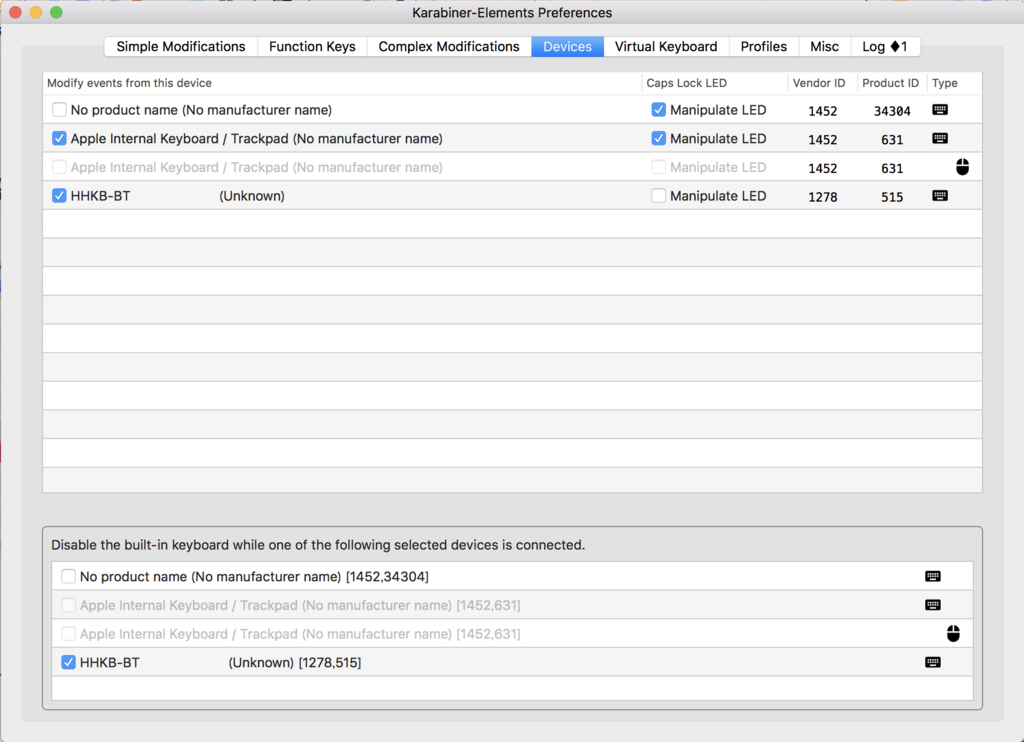Uncheck HHKB-BT in disable built-in keyboard list
1024x742 pixels.
pyautogui.click(x=69, y=662)
